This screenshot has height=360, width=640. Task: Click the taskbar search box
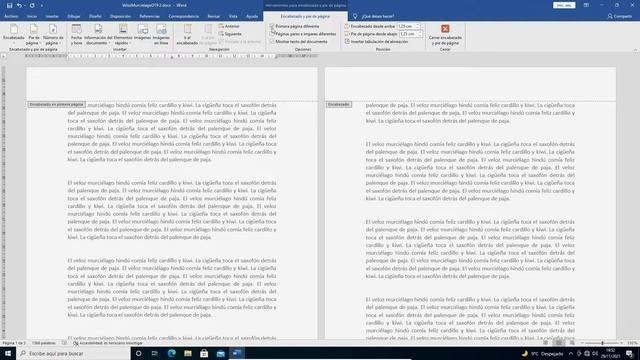point(73,353)
